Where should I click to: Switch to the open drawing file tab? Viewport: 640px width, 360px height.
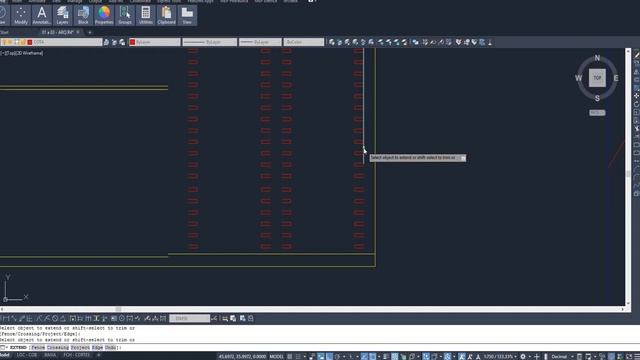[x=57, y=32]
